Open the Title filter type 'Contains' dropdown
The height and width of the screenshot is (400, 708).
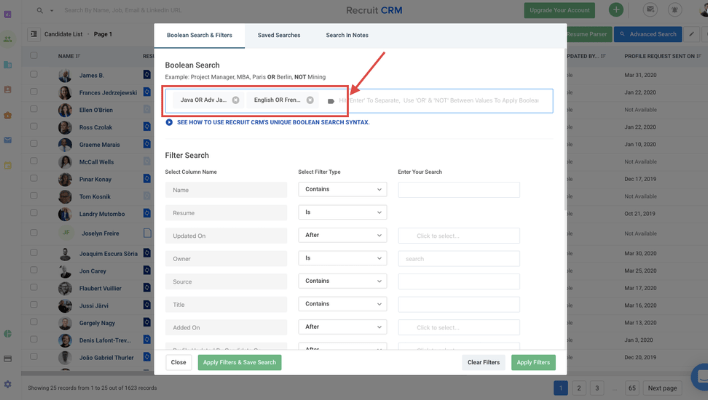click(x=342, y=304)
